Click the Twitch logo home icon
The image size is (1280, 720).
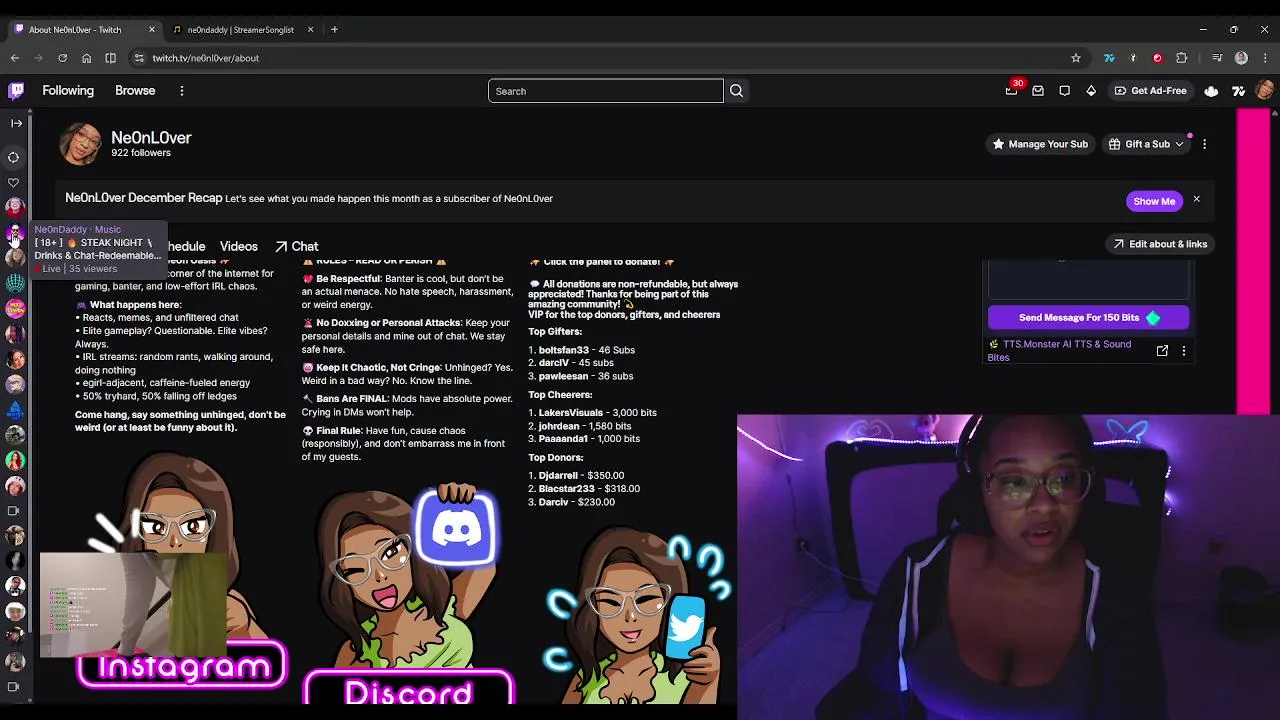click(16, 91)
